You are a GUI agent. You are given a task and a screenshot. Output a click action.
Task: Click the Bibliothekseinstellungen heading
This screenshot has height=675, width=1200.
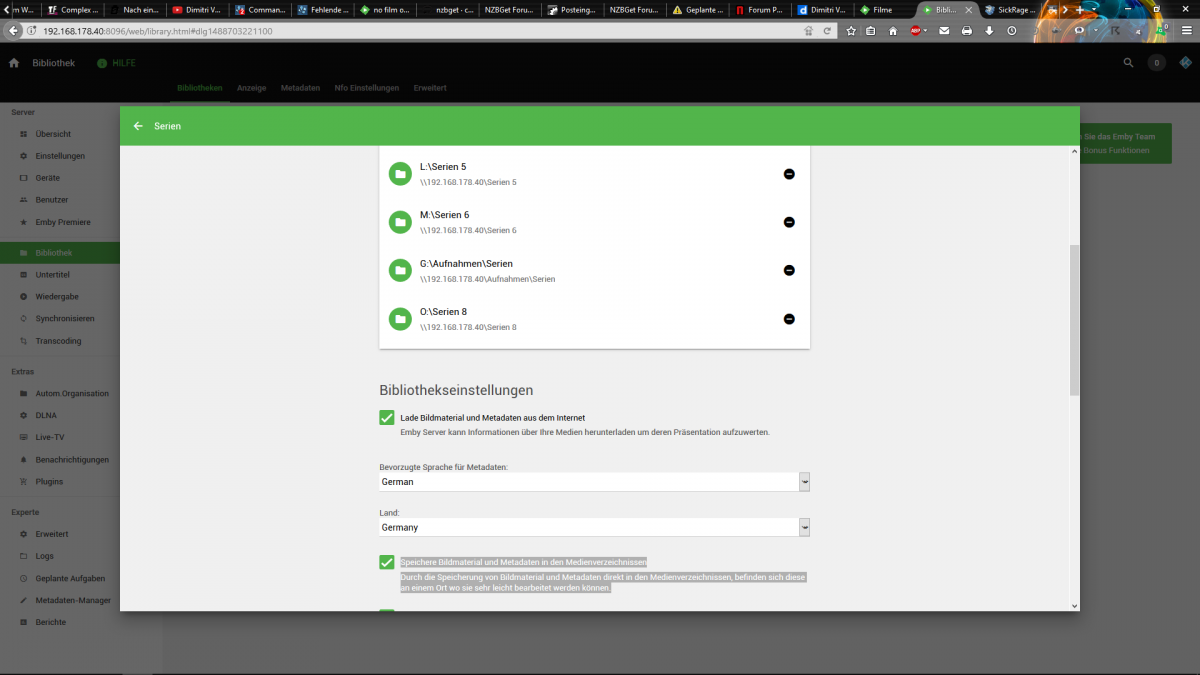click(456, 390)
